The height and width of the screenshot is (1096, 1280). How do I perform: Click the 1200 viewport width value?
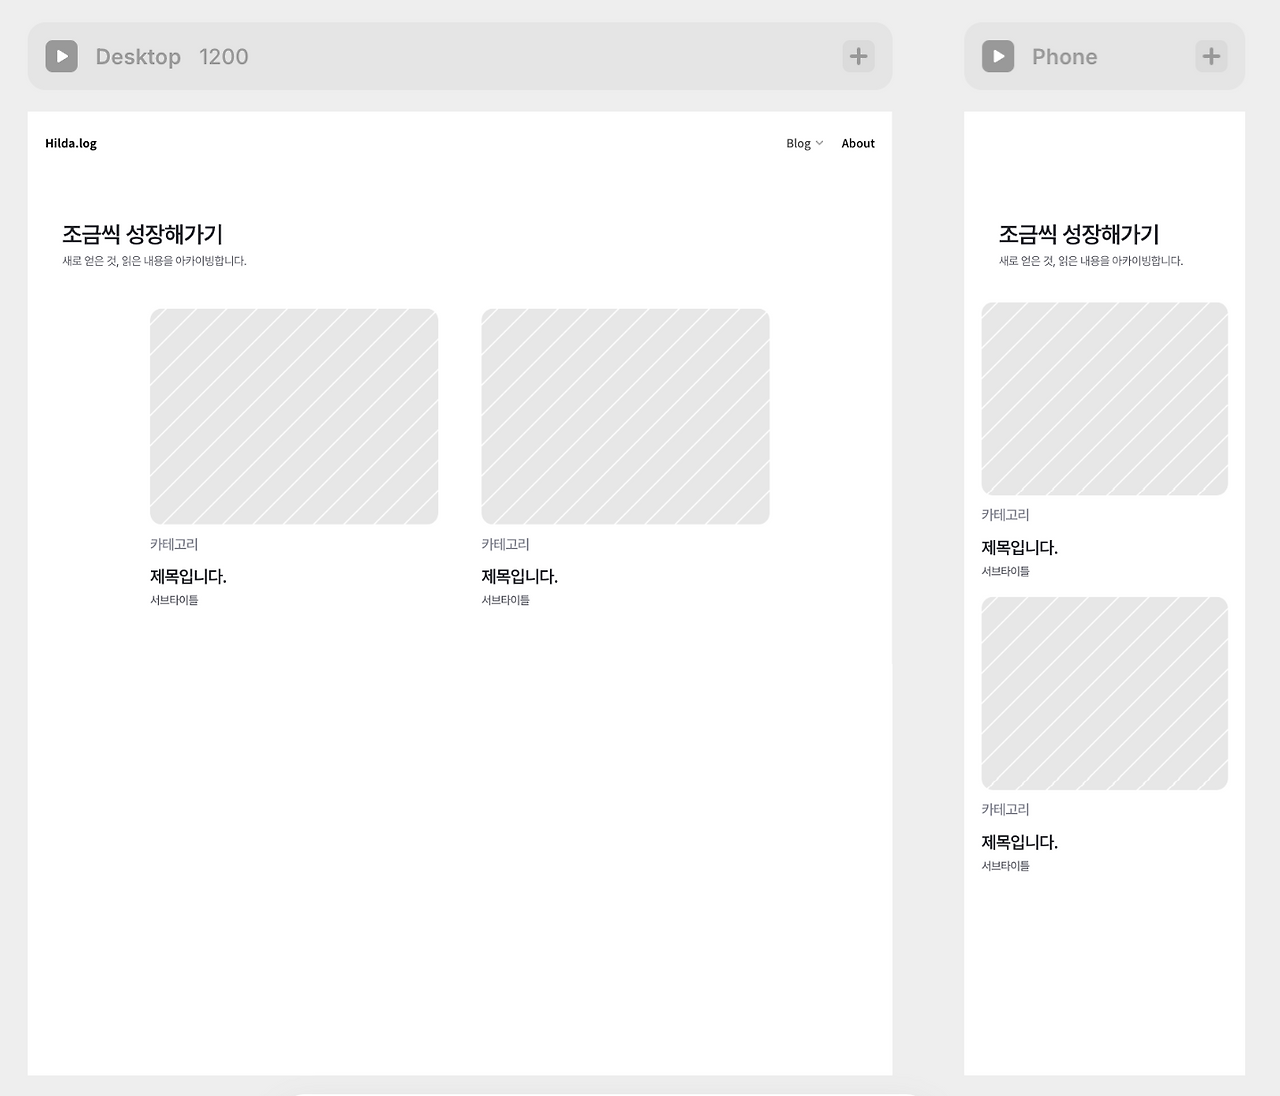pyautogui.click(x=223, y=56)
